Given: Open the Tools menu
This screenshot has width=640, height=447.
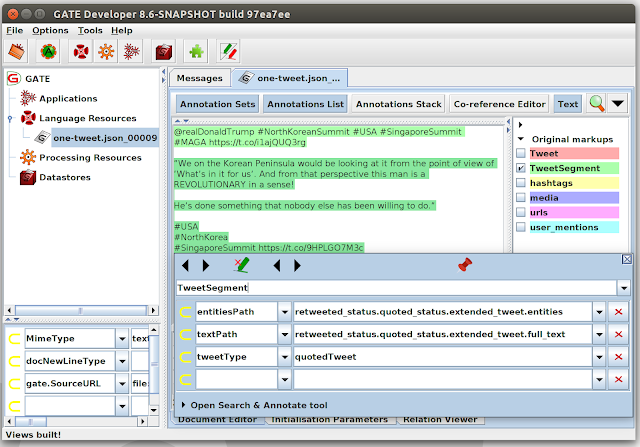Looking at the screenshot, I should pyautogui.click(x=90, y=31).
